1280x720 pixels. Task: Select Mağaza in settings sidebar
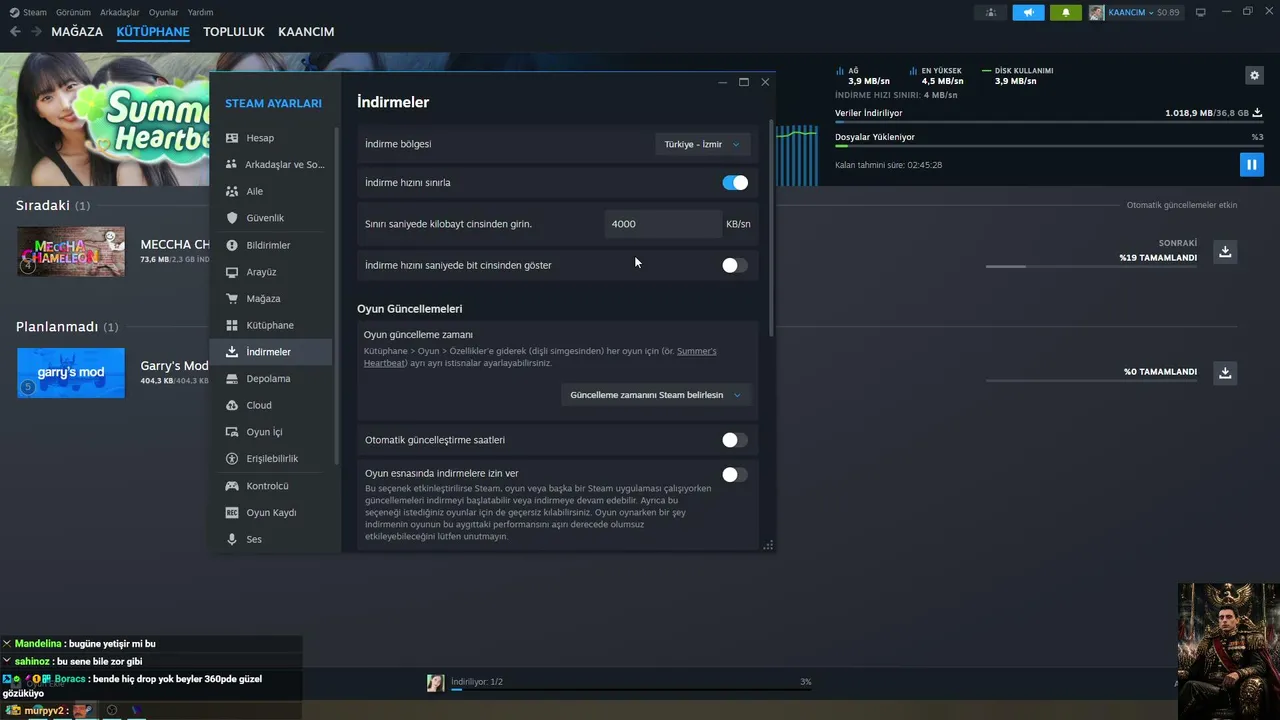pyautogui.click(x=271, y=298)
